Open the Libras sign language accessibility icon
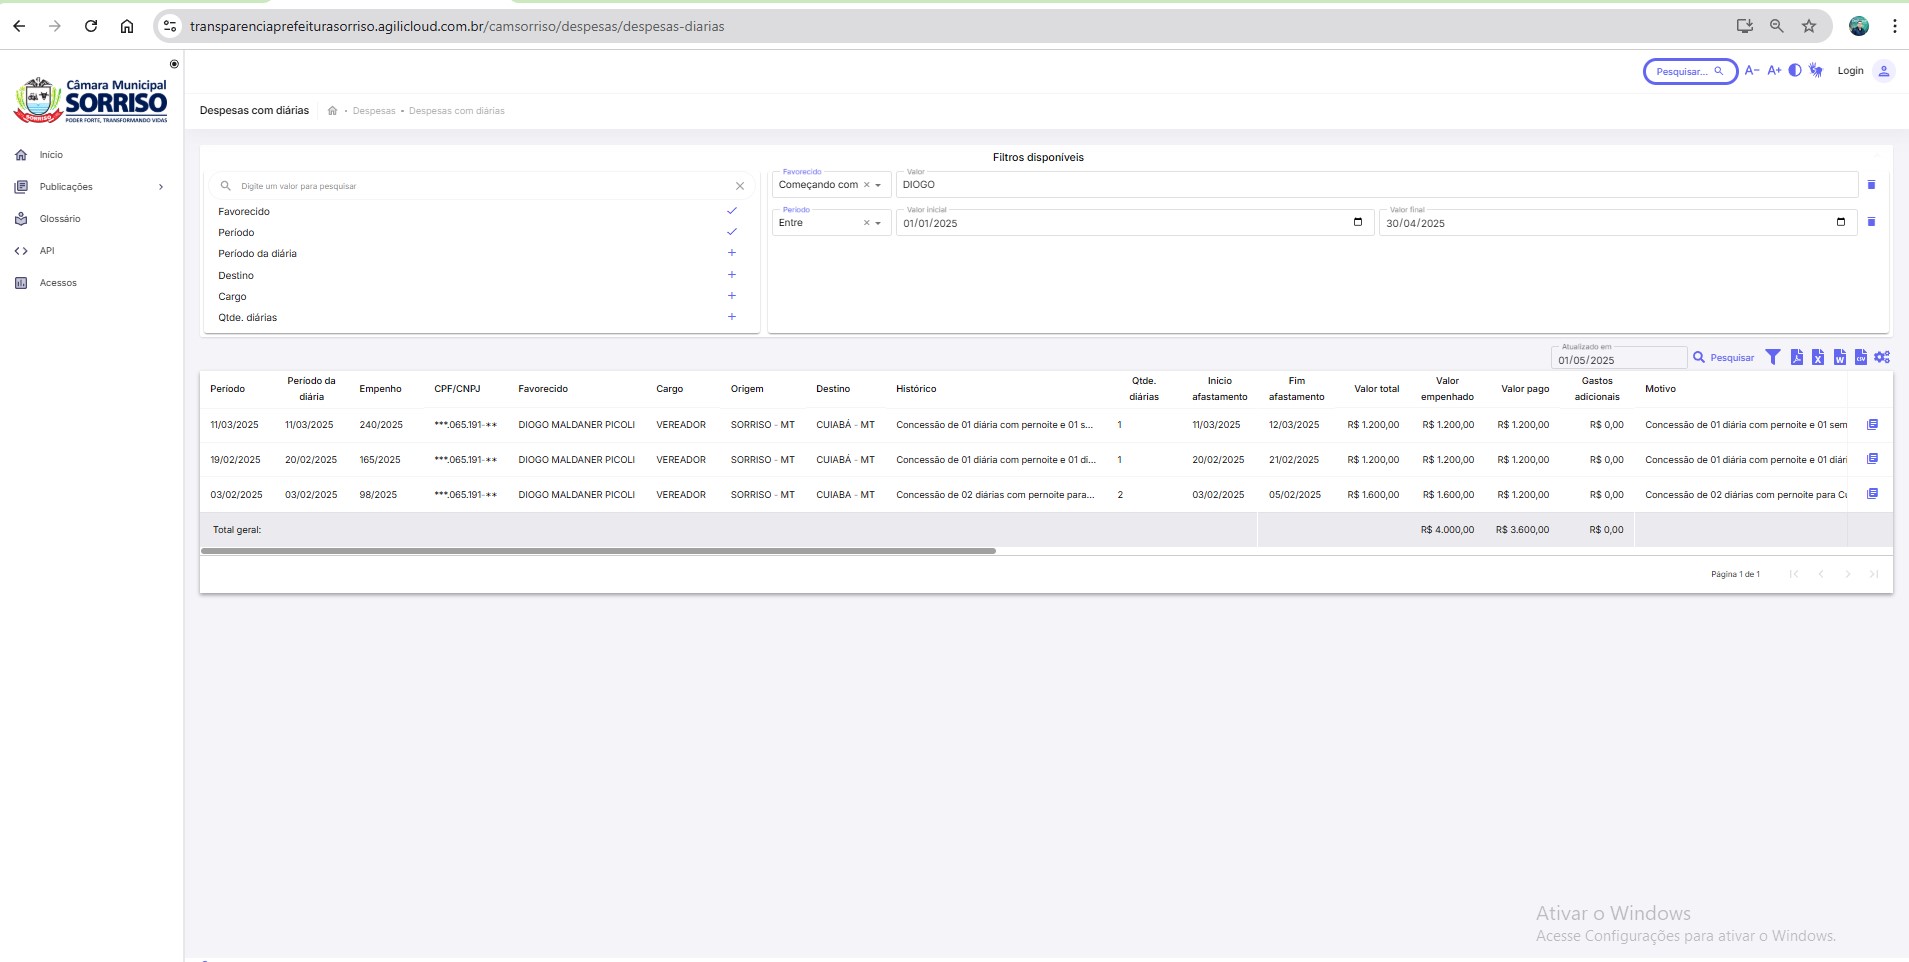This screenshot has height=962, width=1909. click(1816, 71)
